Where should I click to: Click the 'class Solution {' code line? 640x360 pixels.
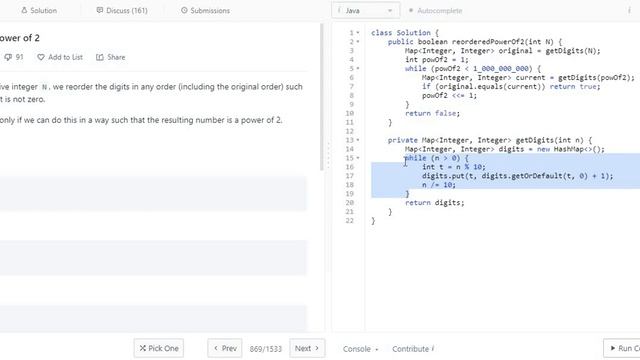(x=405, y=33)
